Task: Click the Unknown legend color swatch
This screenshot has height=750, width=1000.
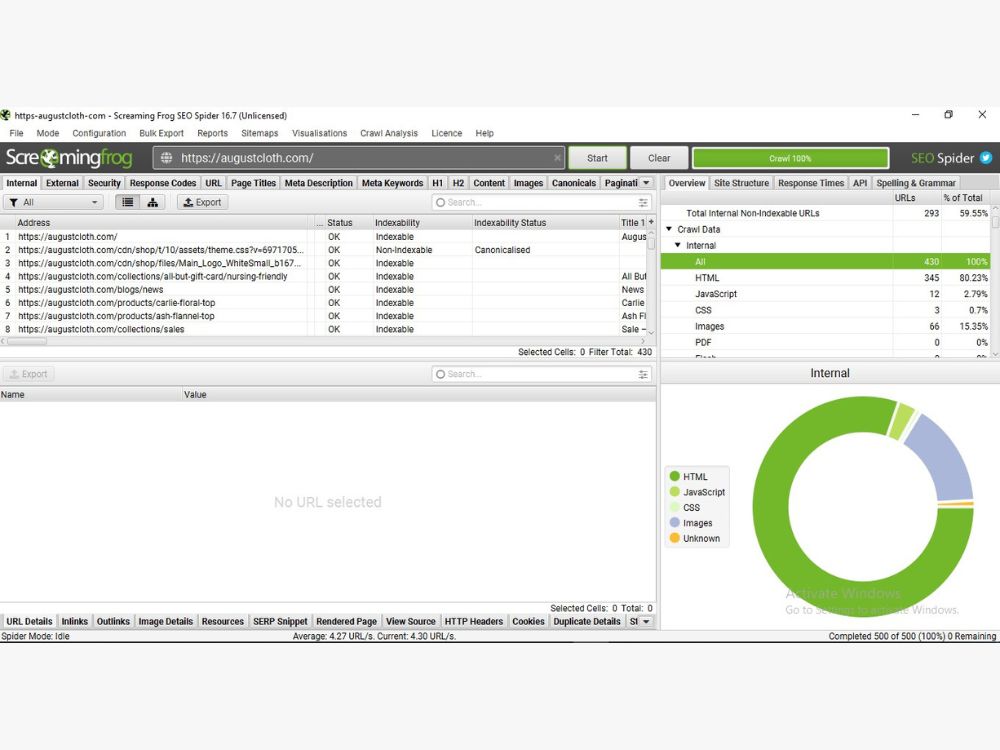Action: click(675, 538)
